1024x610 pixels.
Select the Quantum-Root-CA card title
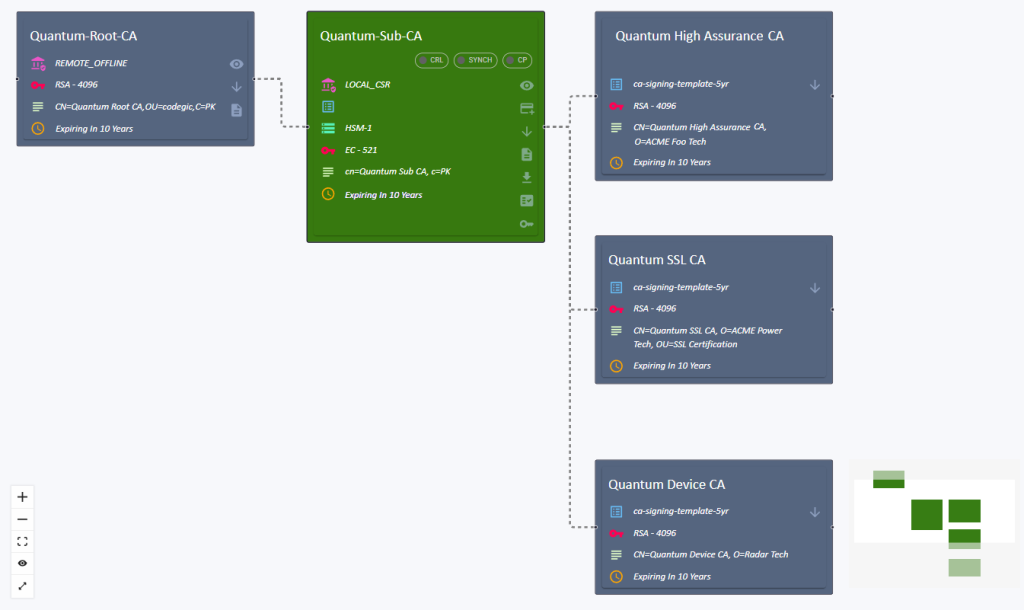pos(84,36)
